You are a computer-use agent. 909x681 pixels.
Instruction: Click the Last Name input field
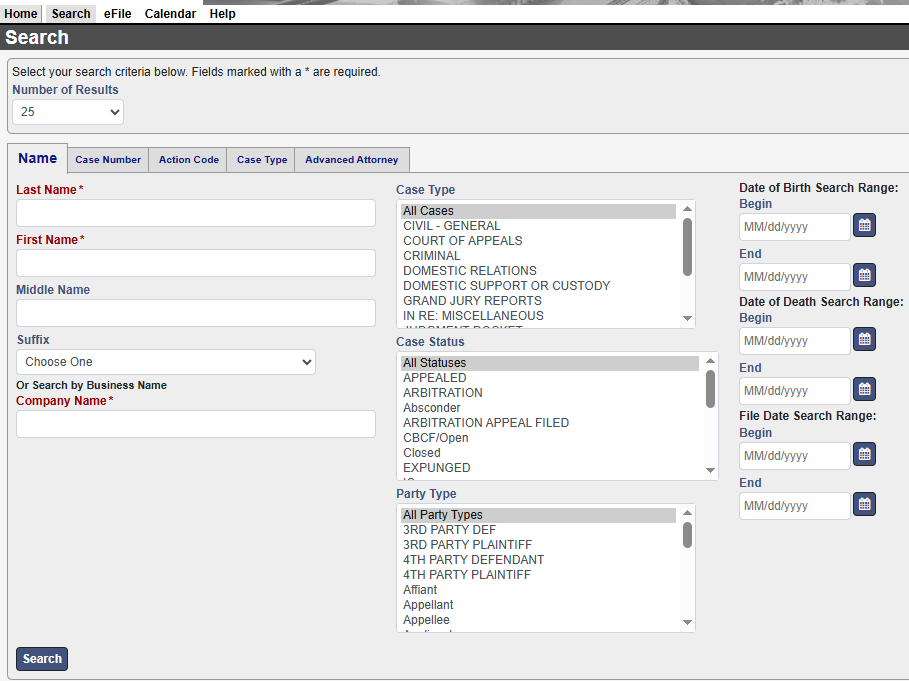click(x=196, y=213)
